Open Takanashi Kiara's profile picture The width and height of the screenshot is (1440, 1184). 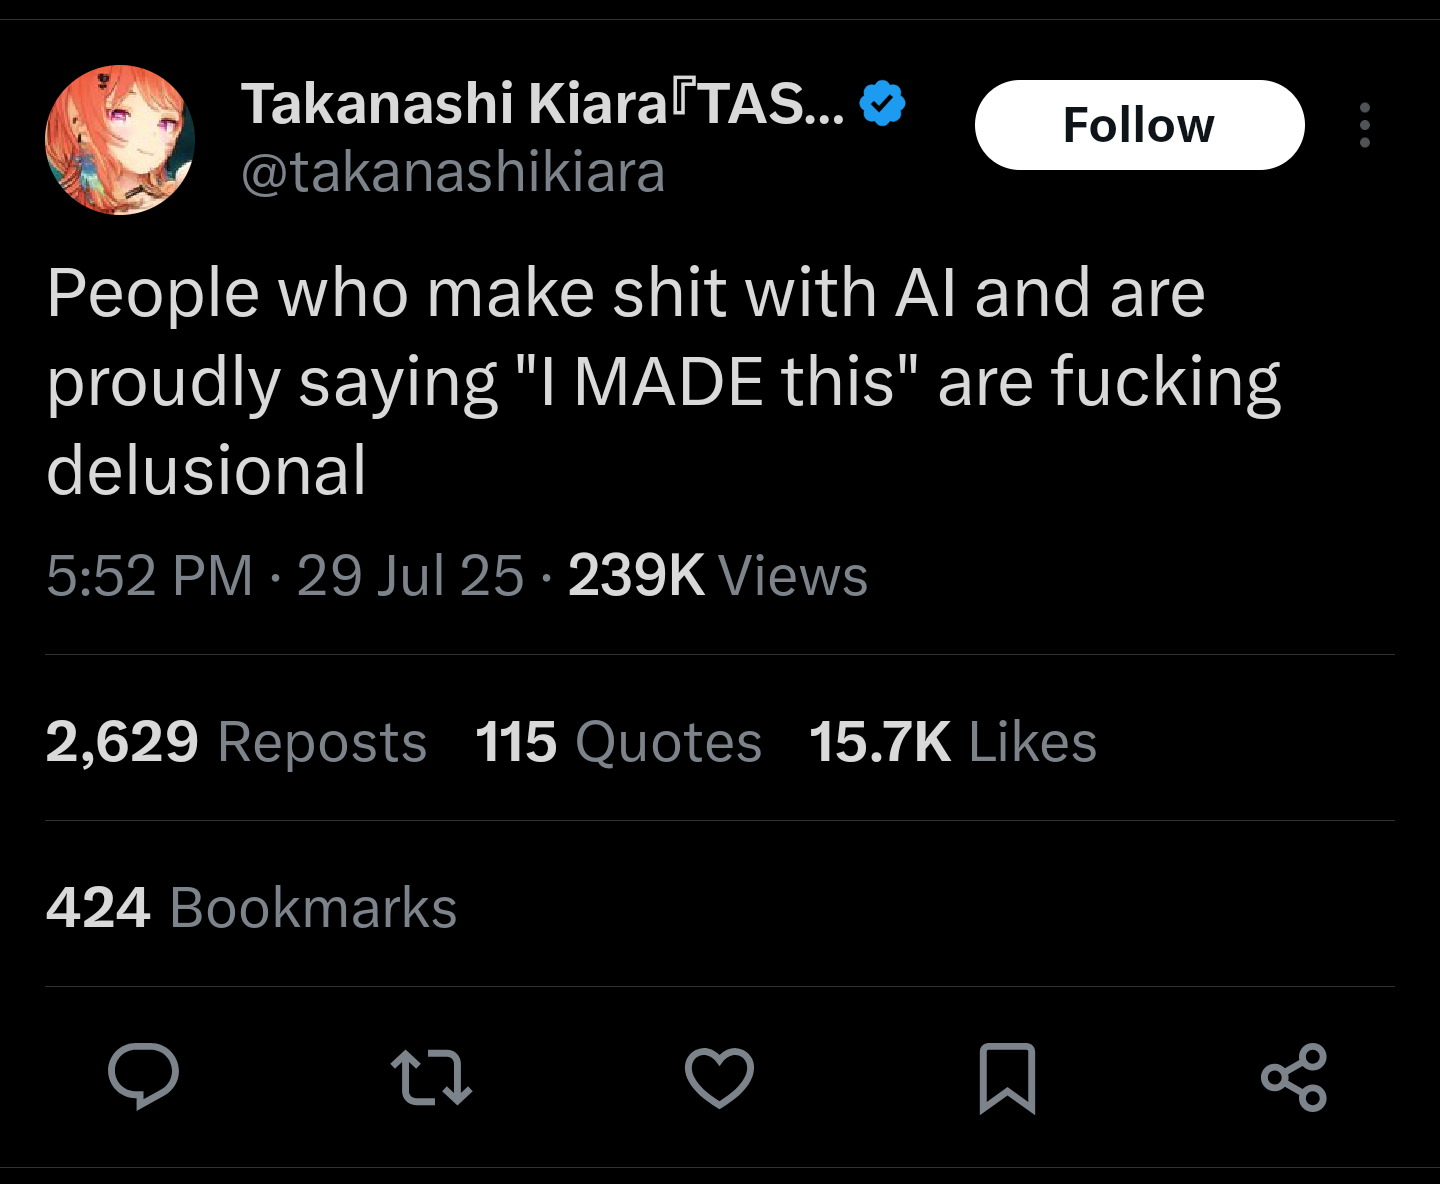click(x=120, y=140)
